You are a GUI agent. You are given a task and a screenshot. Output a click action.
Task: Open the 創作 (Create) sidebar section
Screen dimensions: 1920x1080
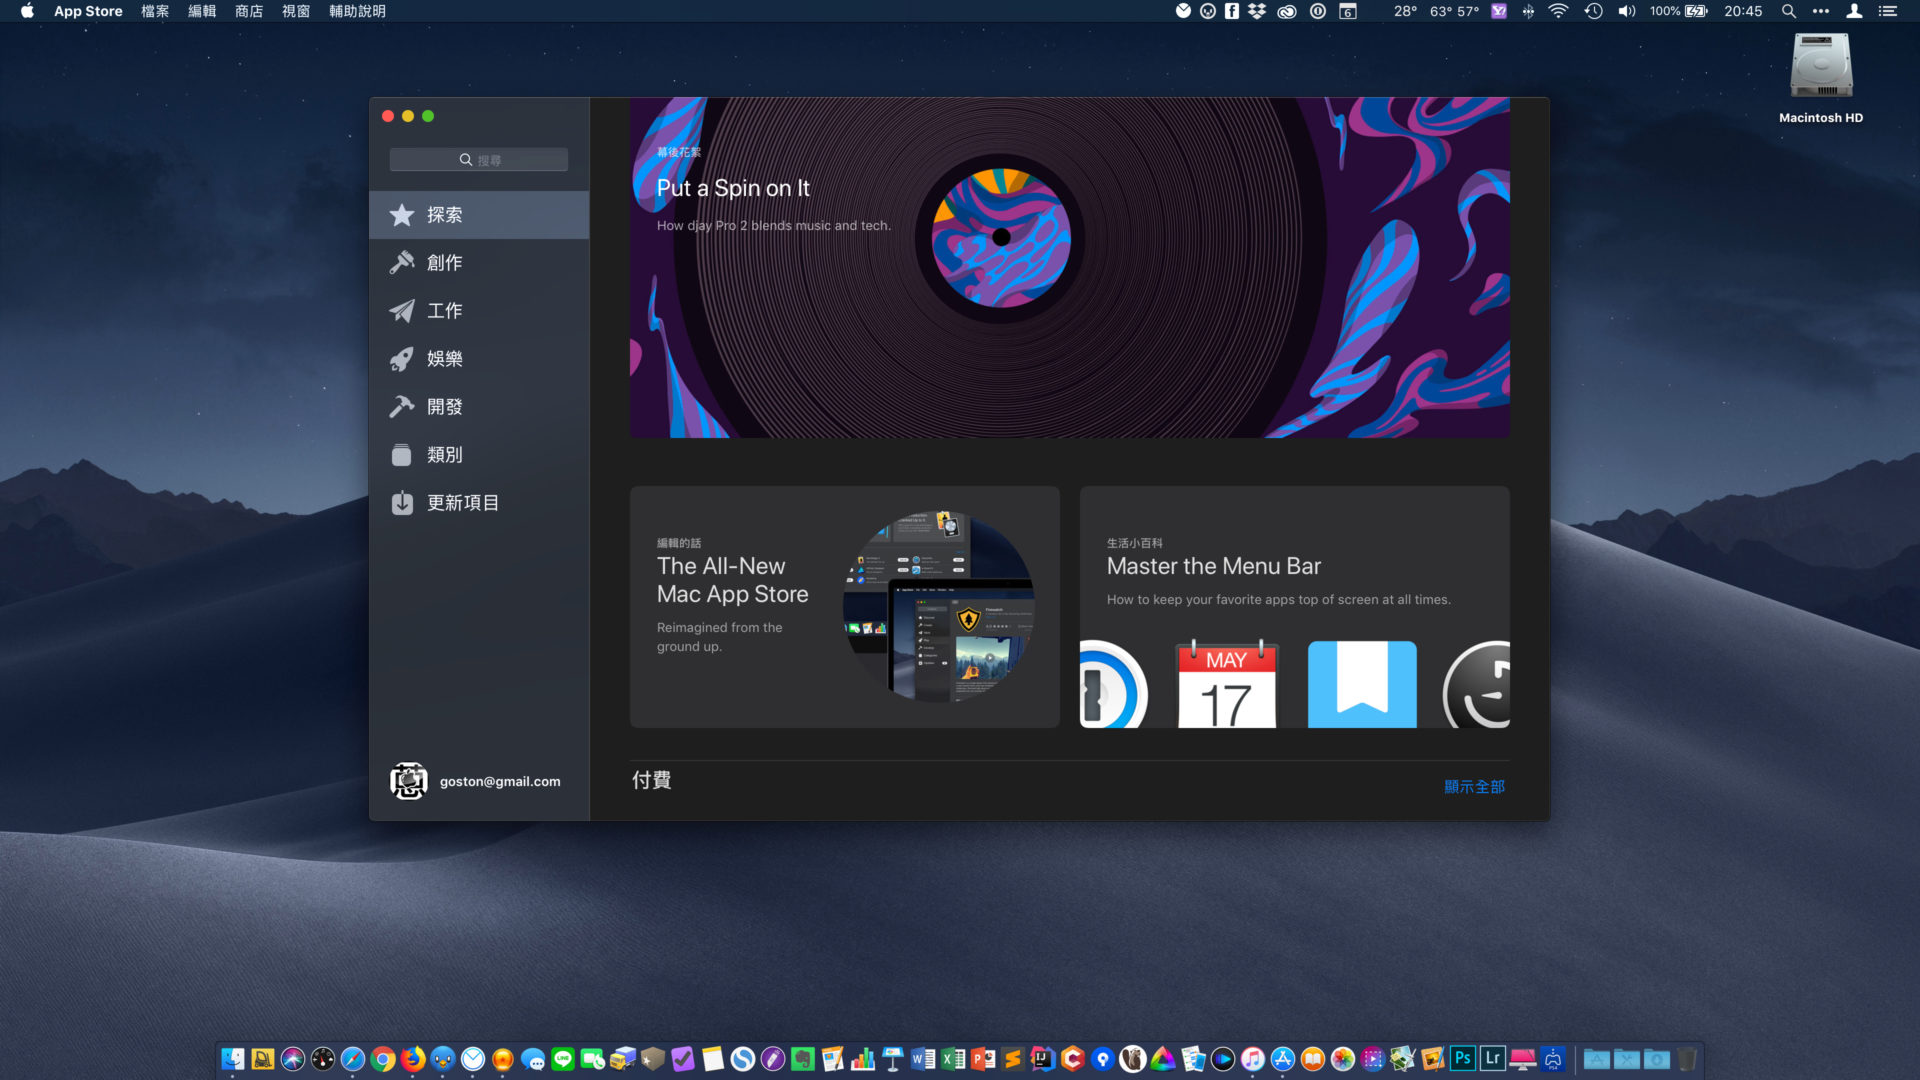479,263
